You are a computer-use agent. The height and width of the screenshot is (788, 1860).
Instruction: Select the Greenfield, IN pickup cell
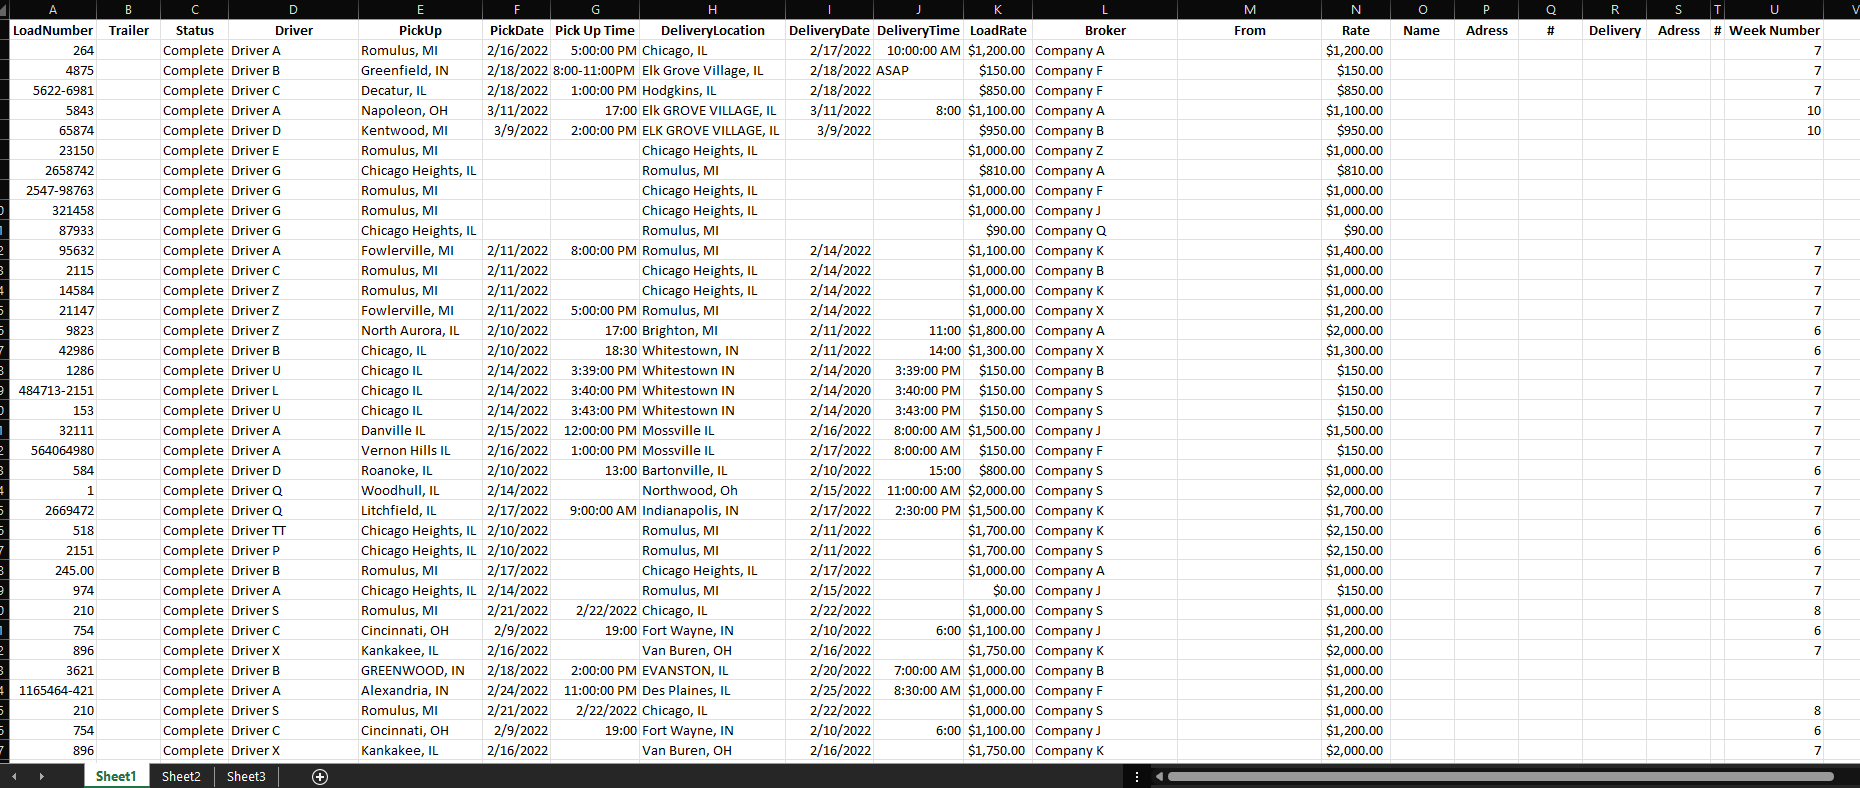pos(420,70)
